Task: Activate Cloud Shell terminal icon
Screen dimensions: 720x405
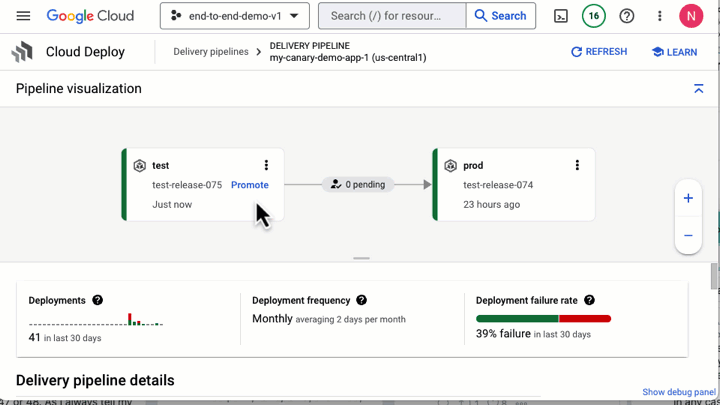Action: click(561, 16)
